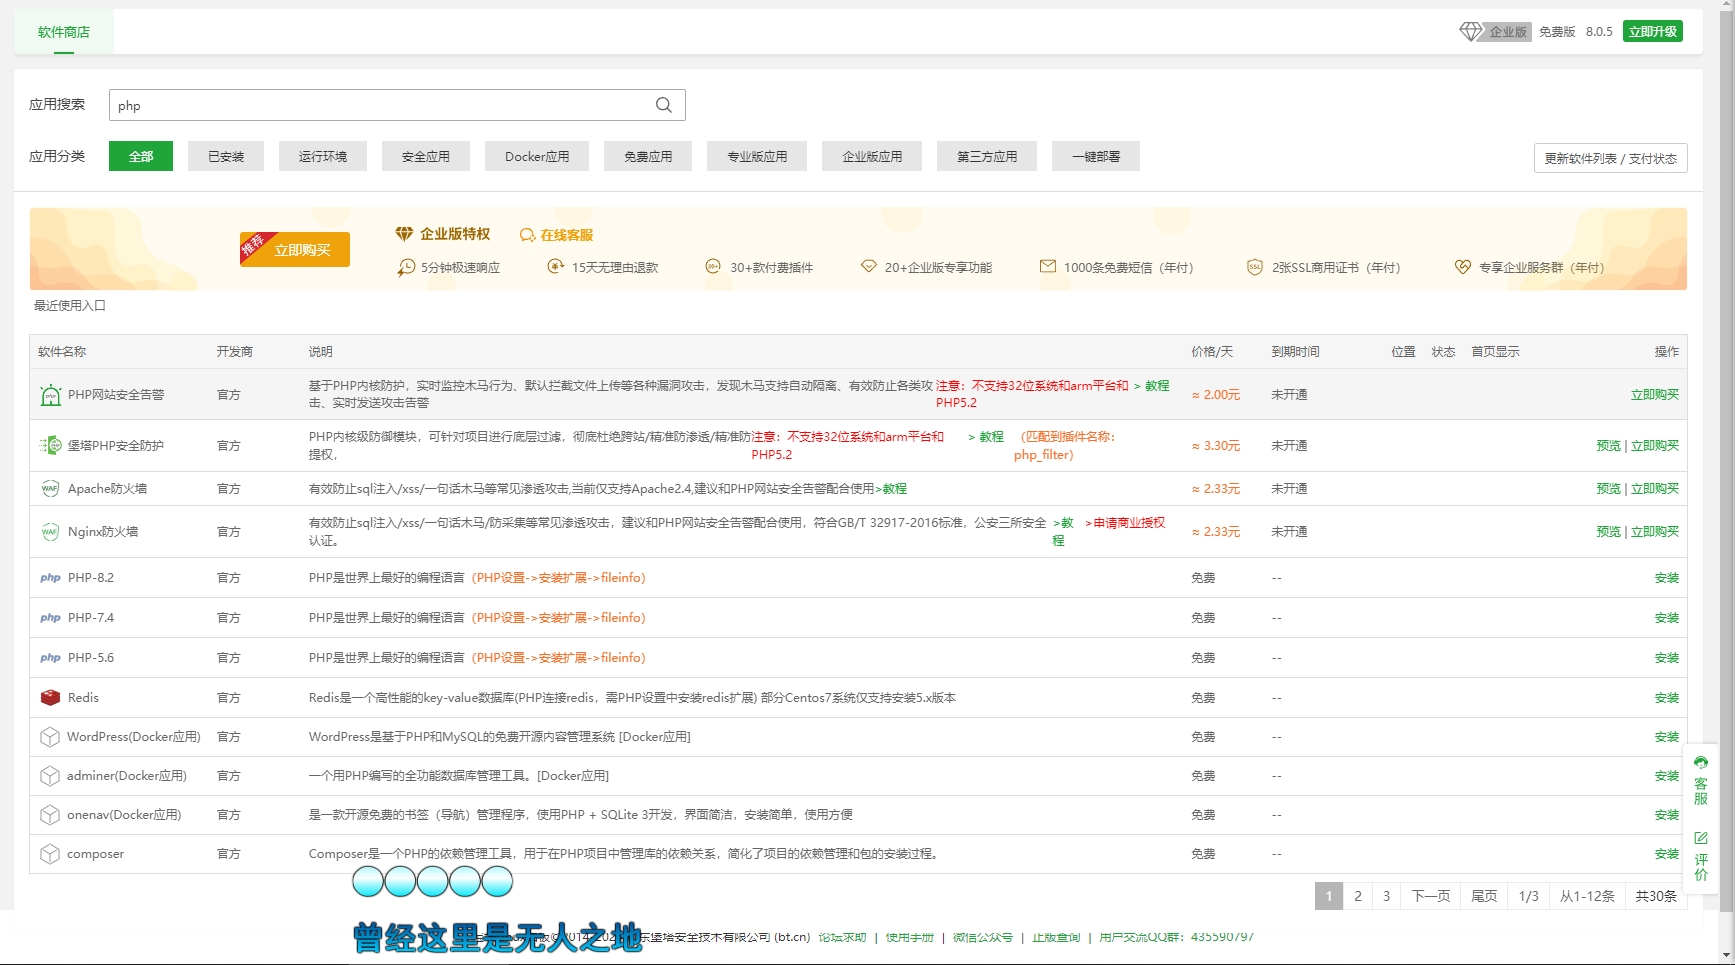Filter by 安全应用 category
This screenshot has height=965, width=1735.
coord(426,156)
